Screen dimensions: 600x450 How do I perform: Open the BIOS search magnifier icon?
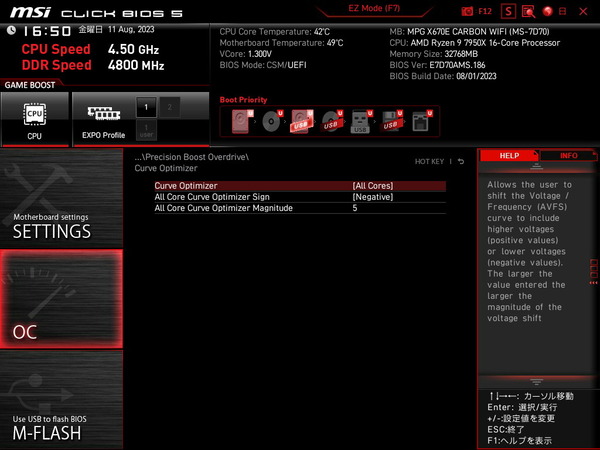coord(528,11)
